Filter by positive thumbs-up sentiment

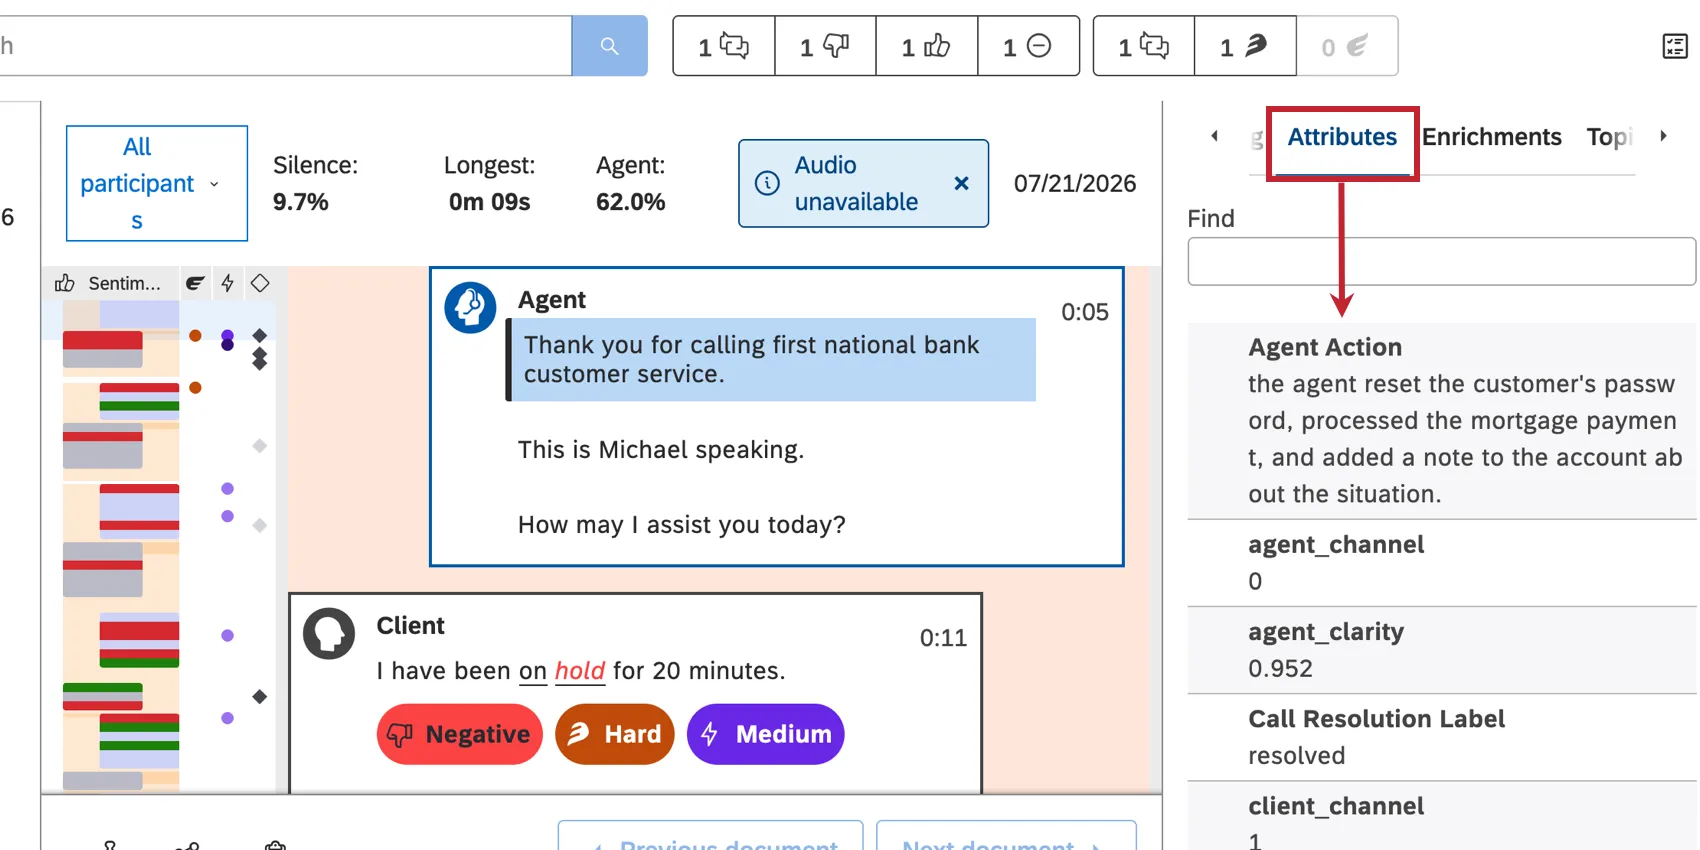927,46
